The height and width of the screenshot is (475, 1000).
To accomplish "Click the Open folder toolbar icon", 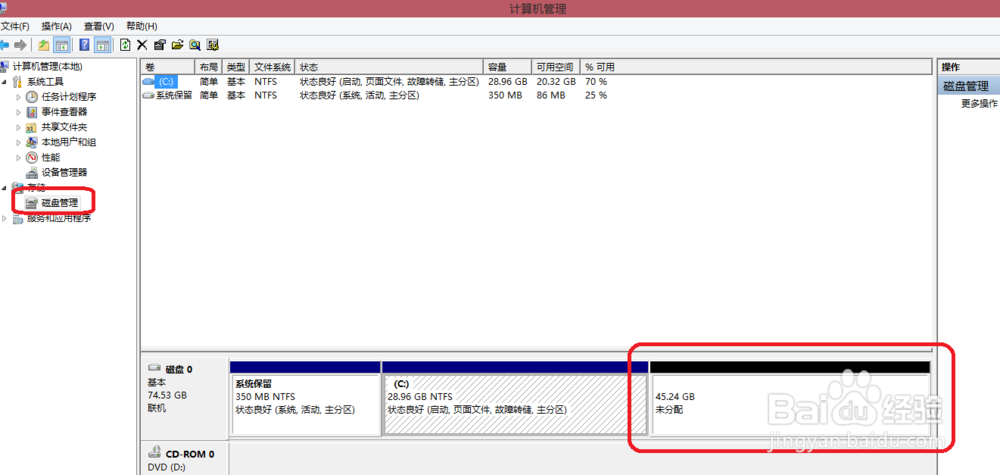I will (x=177, y=45).
